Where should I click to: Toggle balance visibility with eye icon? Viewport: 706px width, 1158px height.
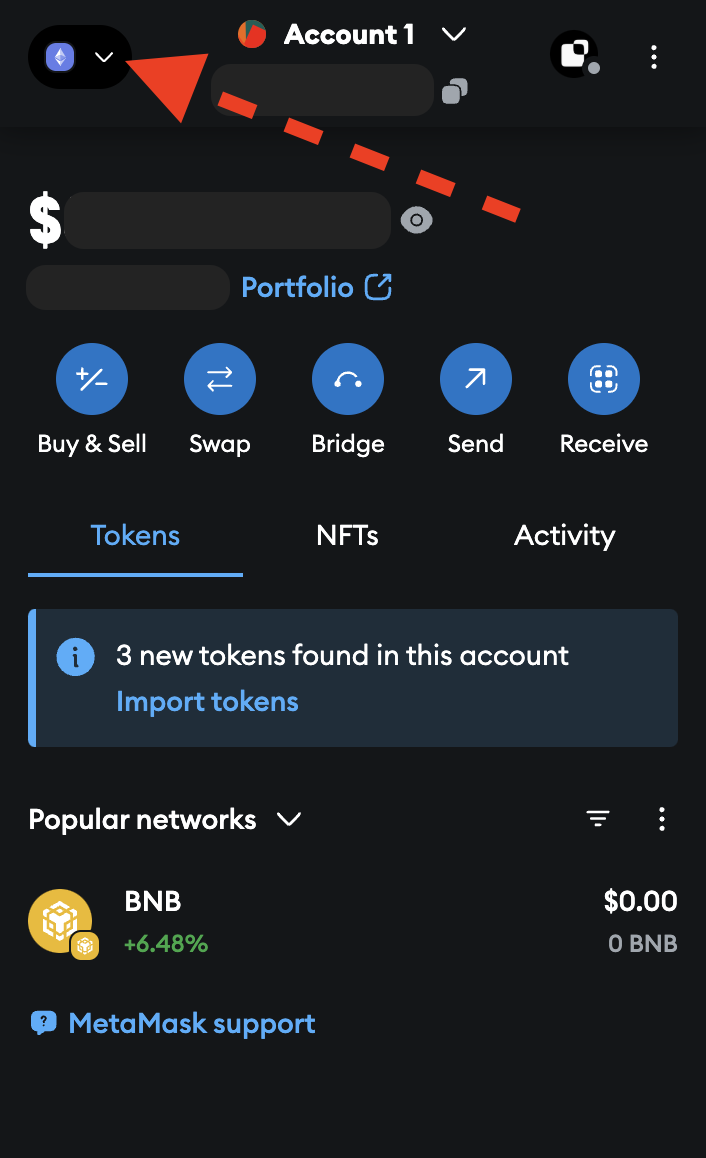pos(416,221)
